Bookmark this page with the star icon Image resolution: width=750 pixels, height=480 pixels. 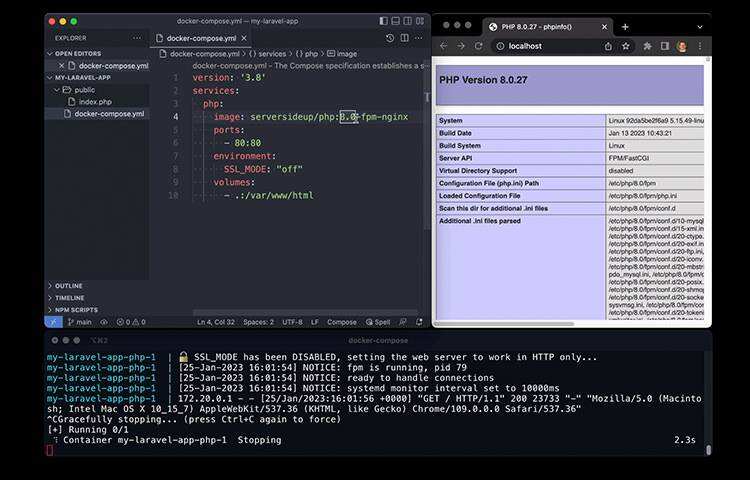(x=626, y=46)
